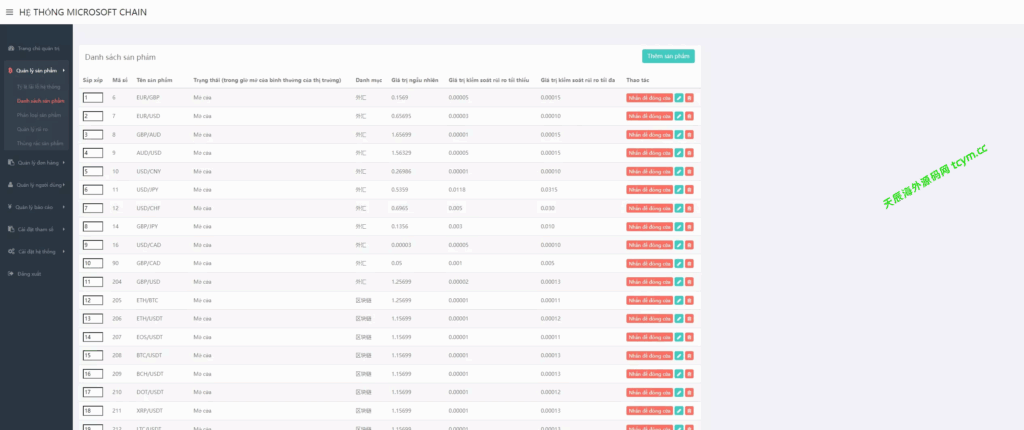This screenshot has height=430, width=1024.
Task: Edit the EUR/GBP product with the pencil icon
Action: 679,97
